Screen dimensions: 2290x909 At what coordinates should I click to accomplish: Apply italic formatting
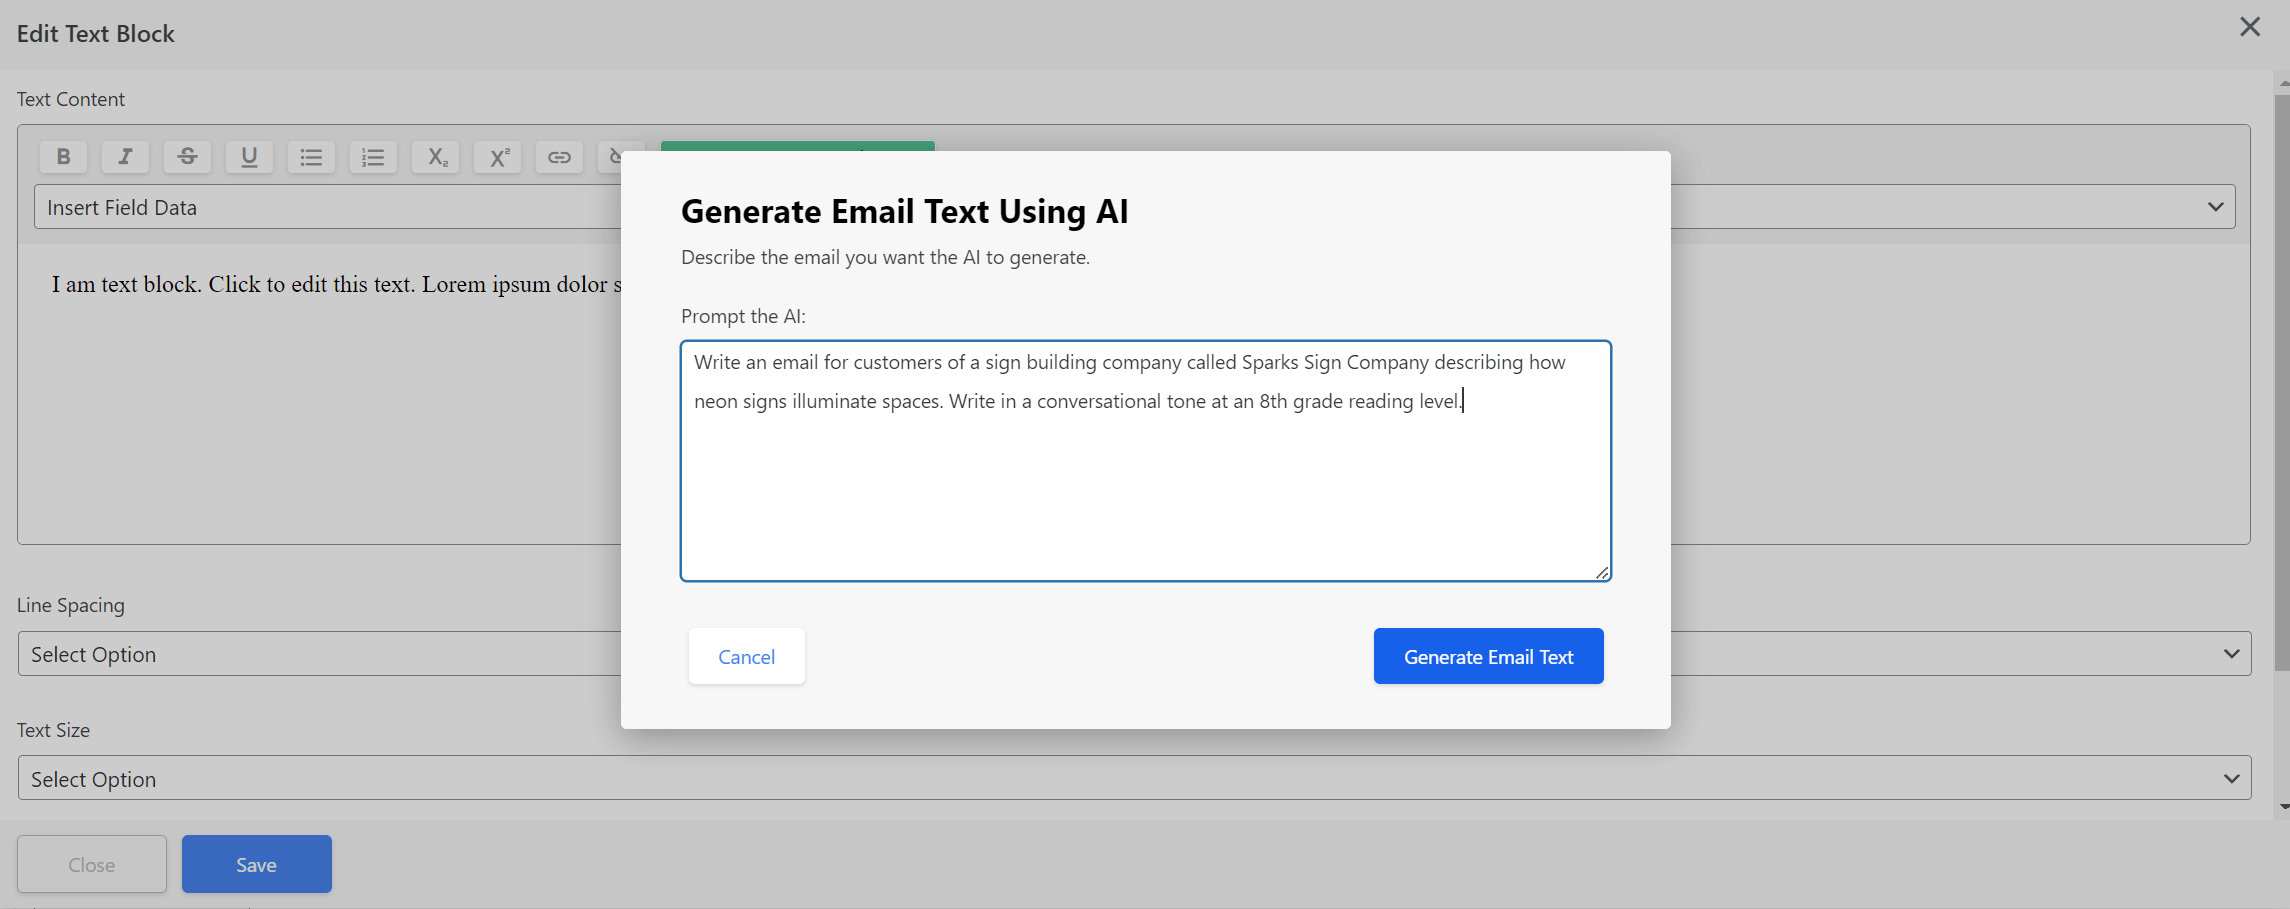125,157
